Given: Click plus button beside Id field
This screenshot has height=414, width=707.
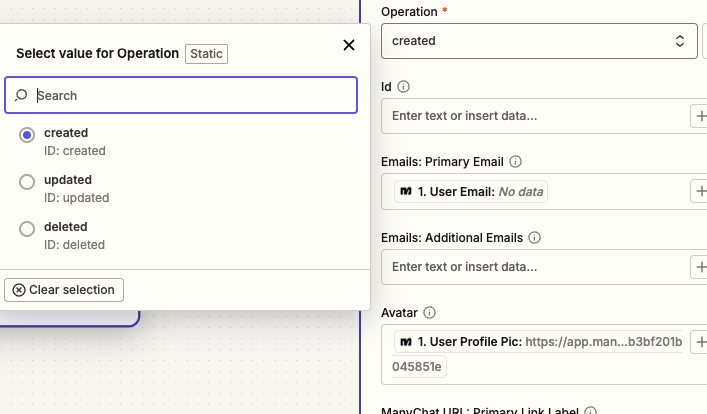Looking at the screenshot, I should click(x=699, y=116).
